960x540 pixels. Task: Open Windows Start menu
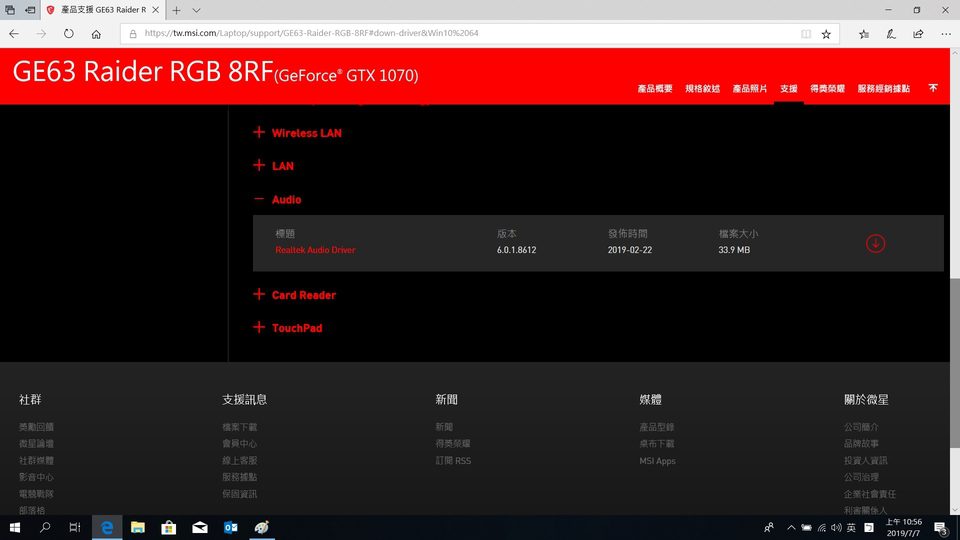(x=15, y=527)
